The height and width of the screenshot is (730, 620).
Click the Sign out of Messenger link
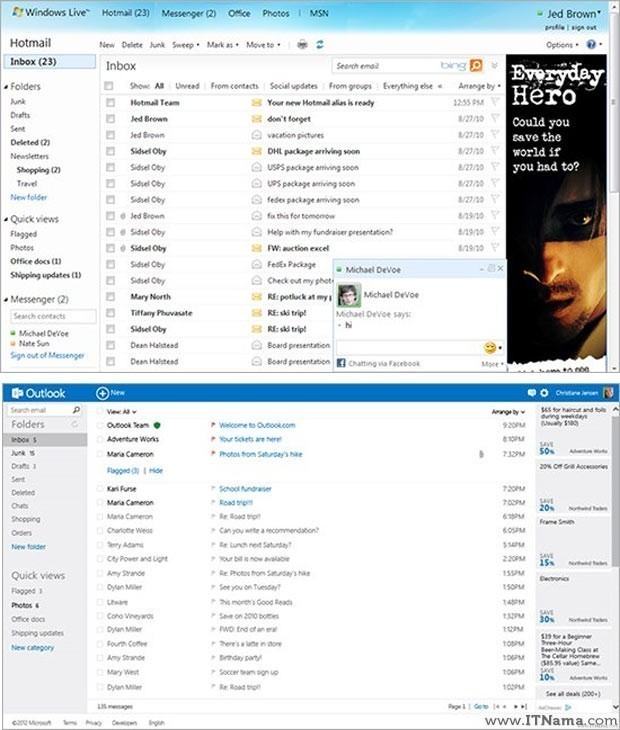coord(47,356)
